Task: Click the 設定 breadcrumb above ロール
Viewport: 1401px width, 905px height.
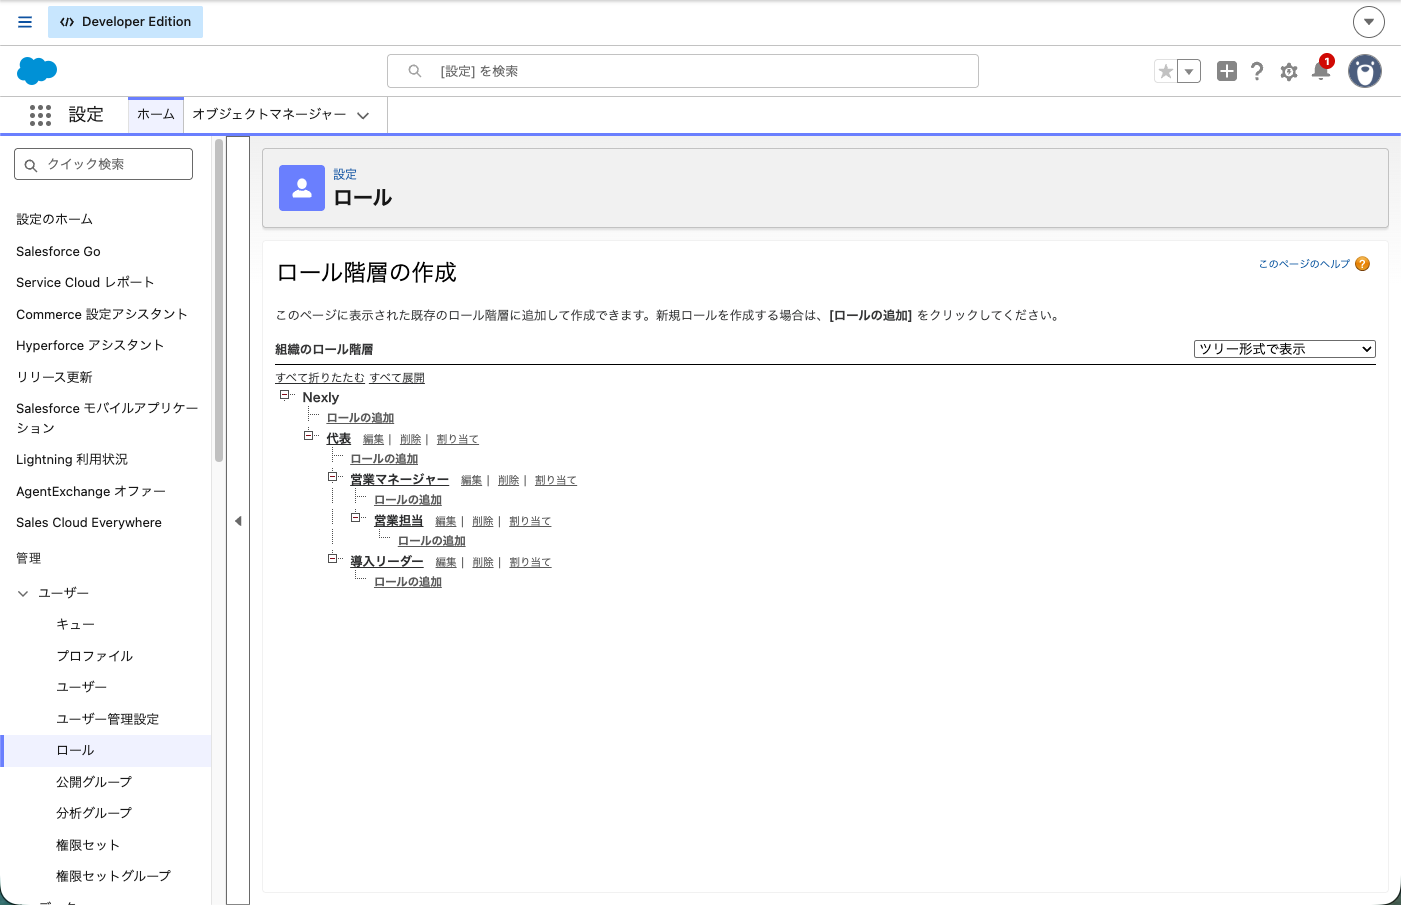Action: [345, 174]
